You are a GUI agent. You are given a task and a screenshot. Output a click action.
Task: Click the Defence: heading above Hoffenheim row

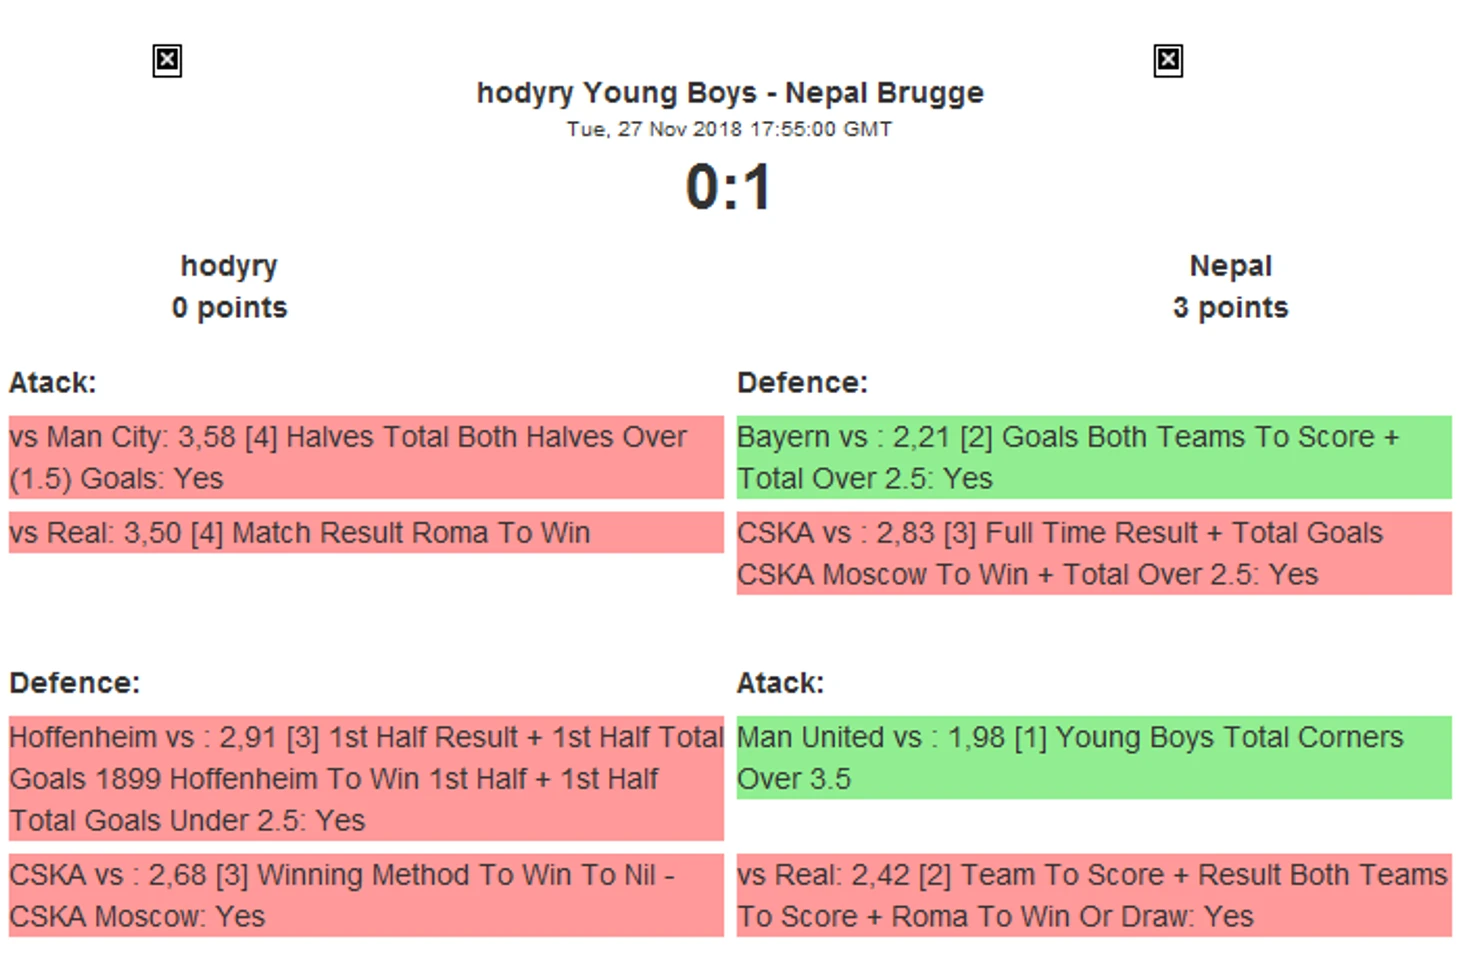point(75,683)
